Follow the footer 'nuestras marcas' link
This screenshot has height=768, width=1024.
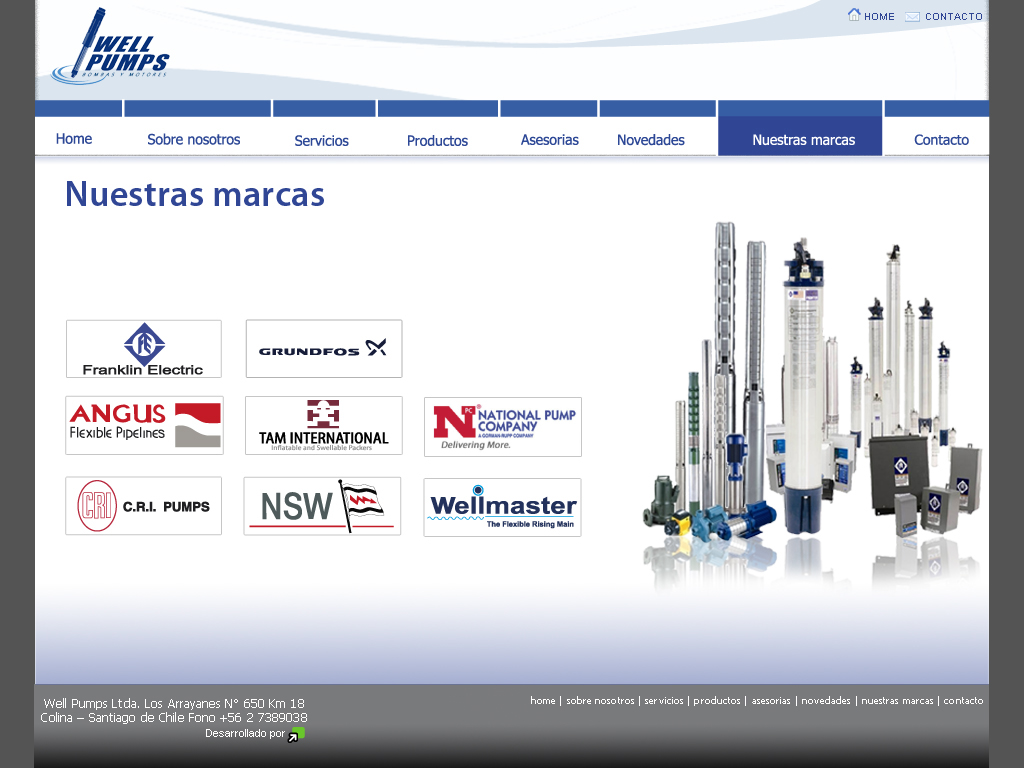pos(897,701)
